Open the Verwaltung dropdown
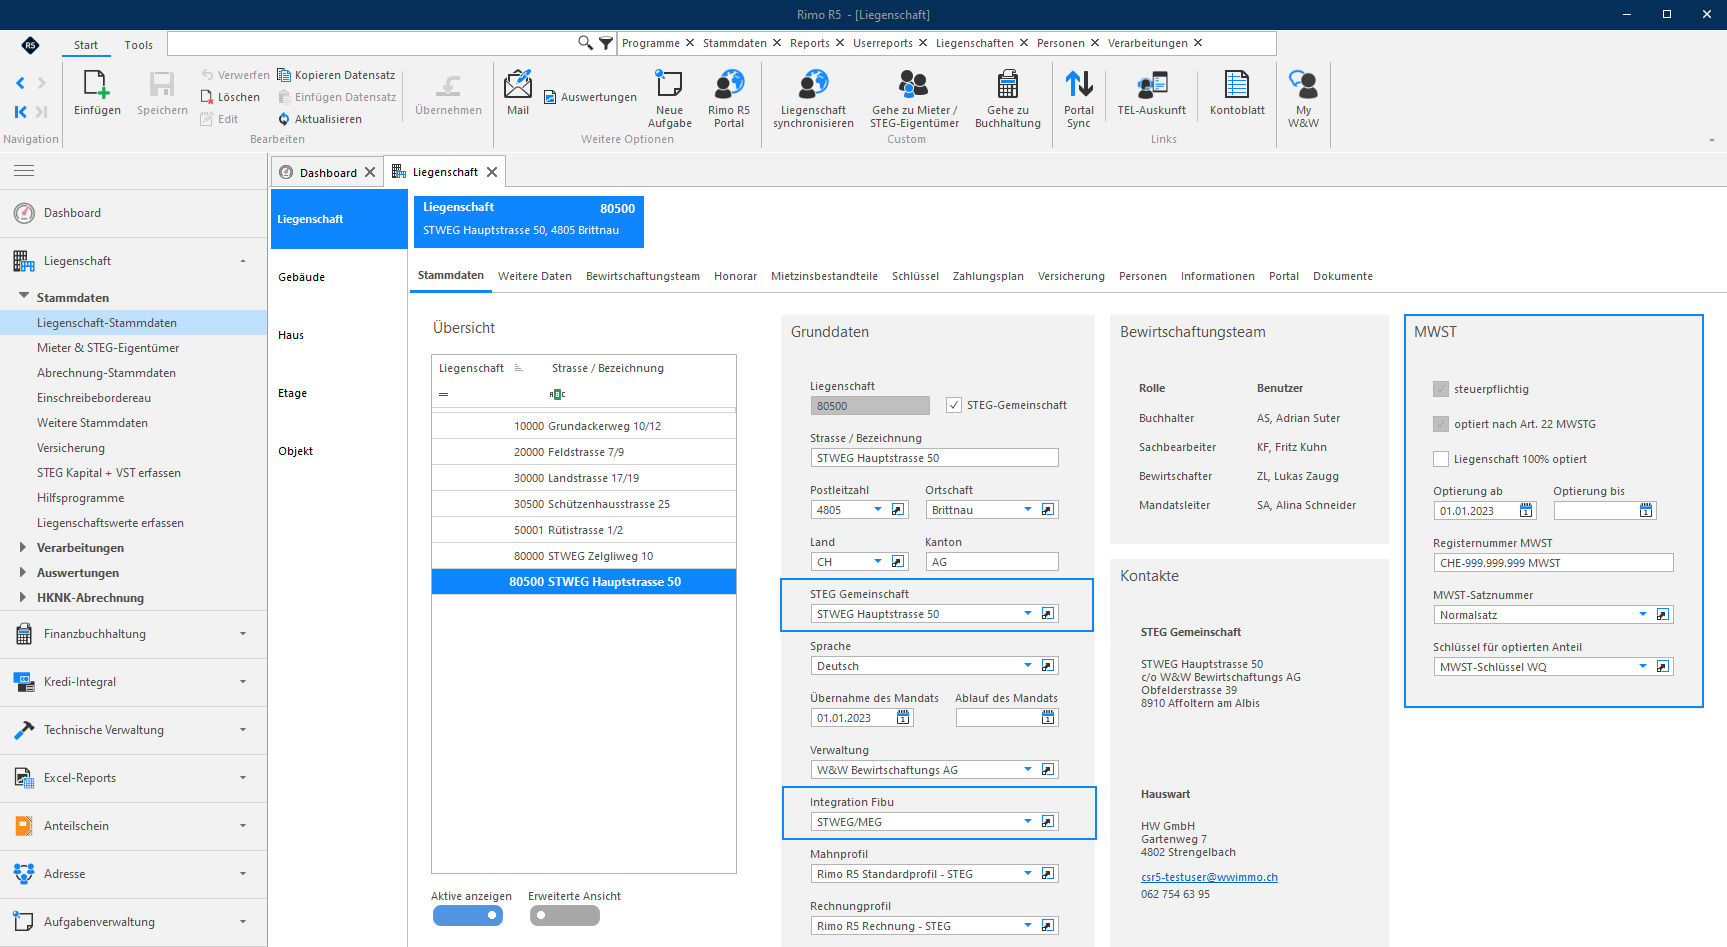 1028,770
